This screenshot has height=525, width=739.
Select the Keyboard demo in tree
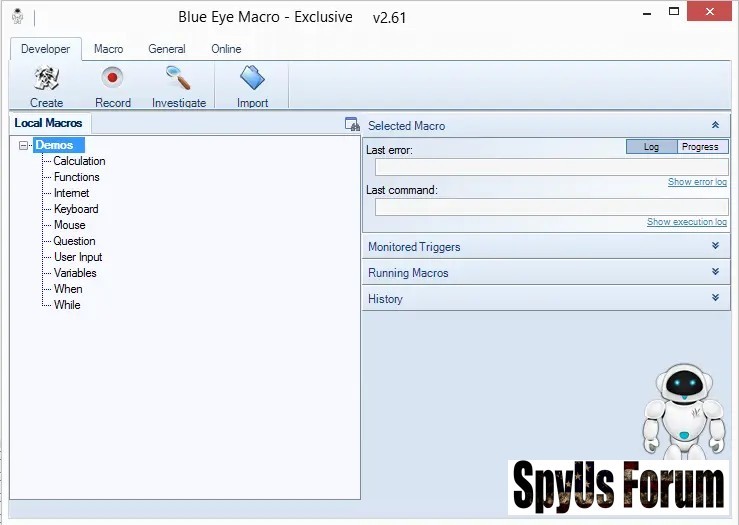76,209
